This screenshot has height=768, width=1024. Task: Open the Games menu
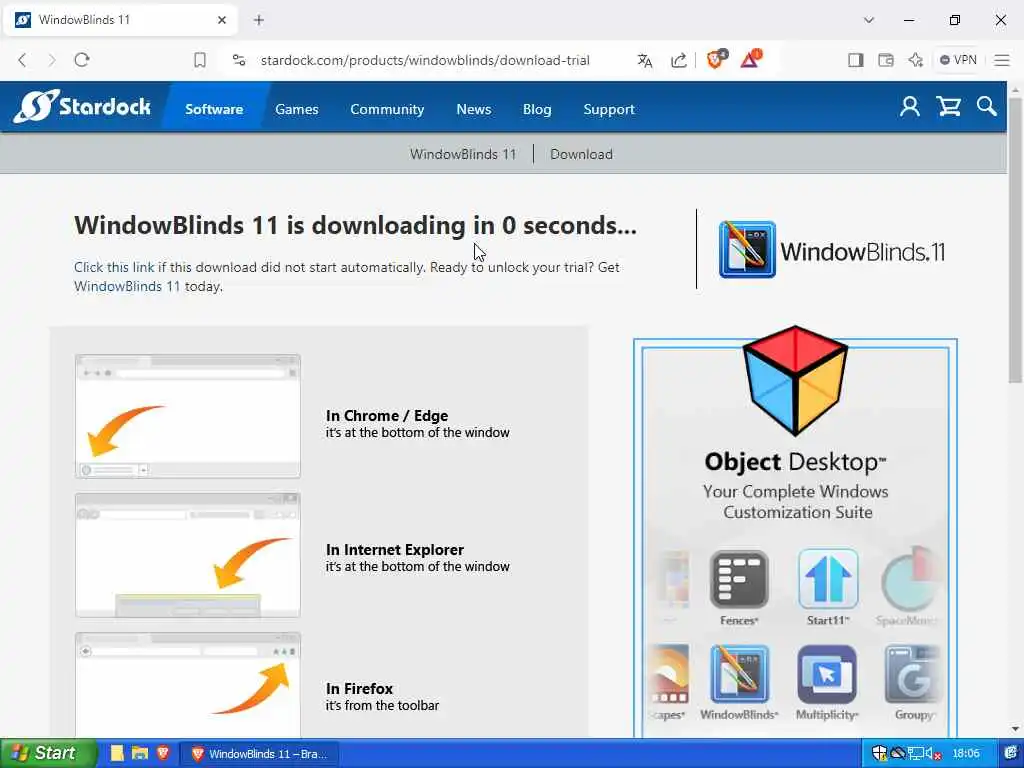pos(296,109)
